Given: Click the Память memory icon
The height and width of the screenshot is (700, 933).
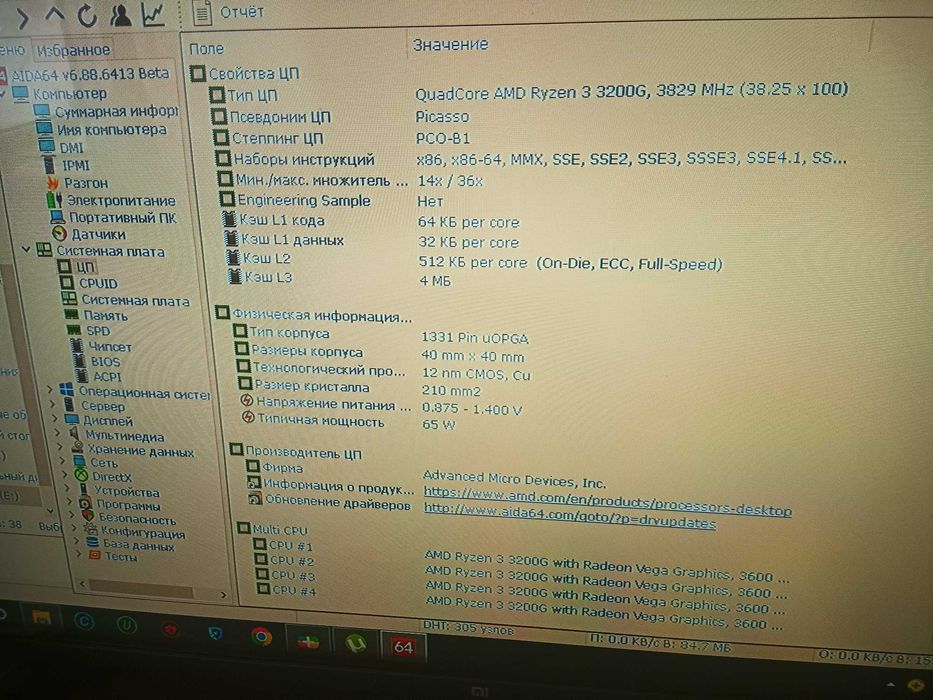Looking at the screenshot, I should [71, 314].
